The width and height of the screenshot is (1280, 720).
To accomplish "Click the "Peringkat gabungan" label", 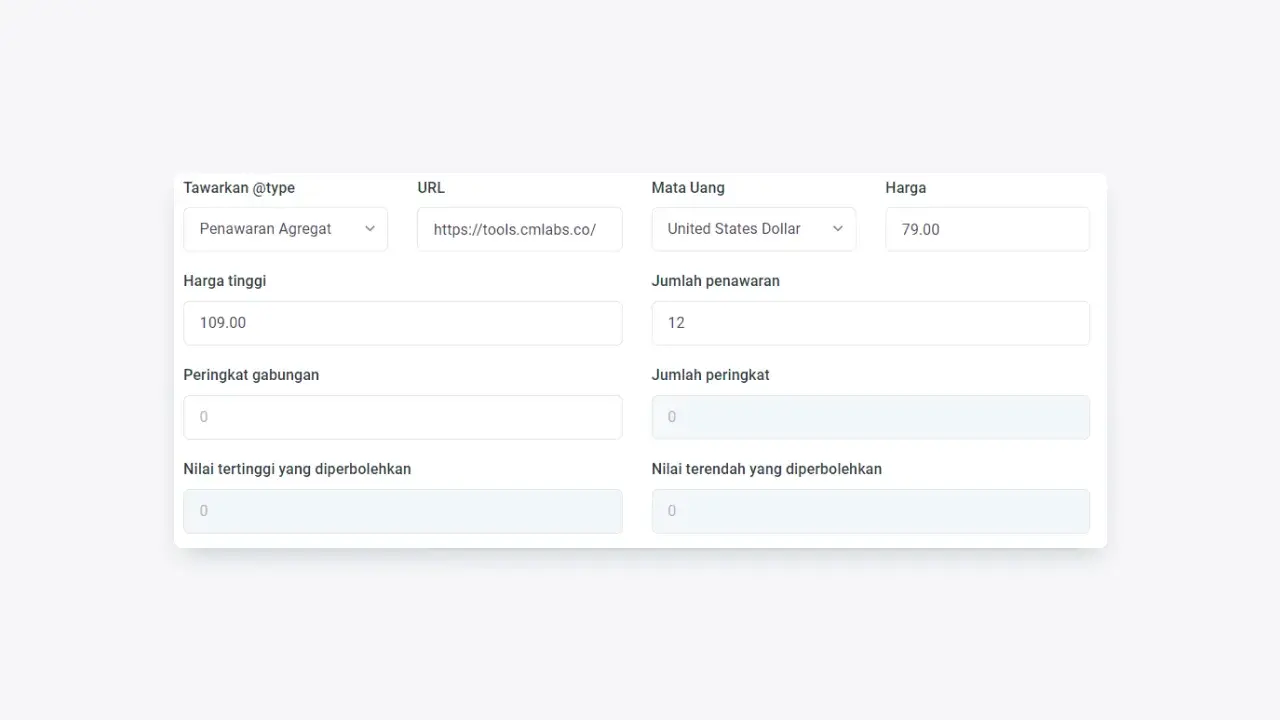I will pyautogui.click(x=251, y=375).
